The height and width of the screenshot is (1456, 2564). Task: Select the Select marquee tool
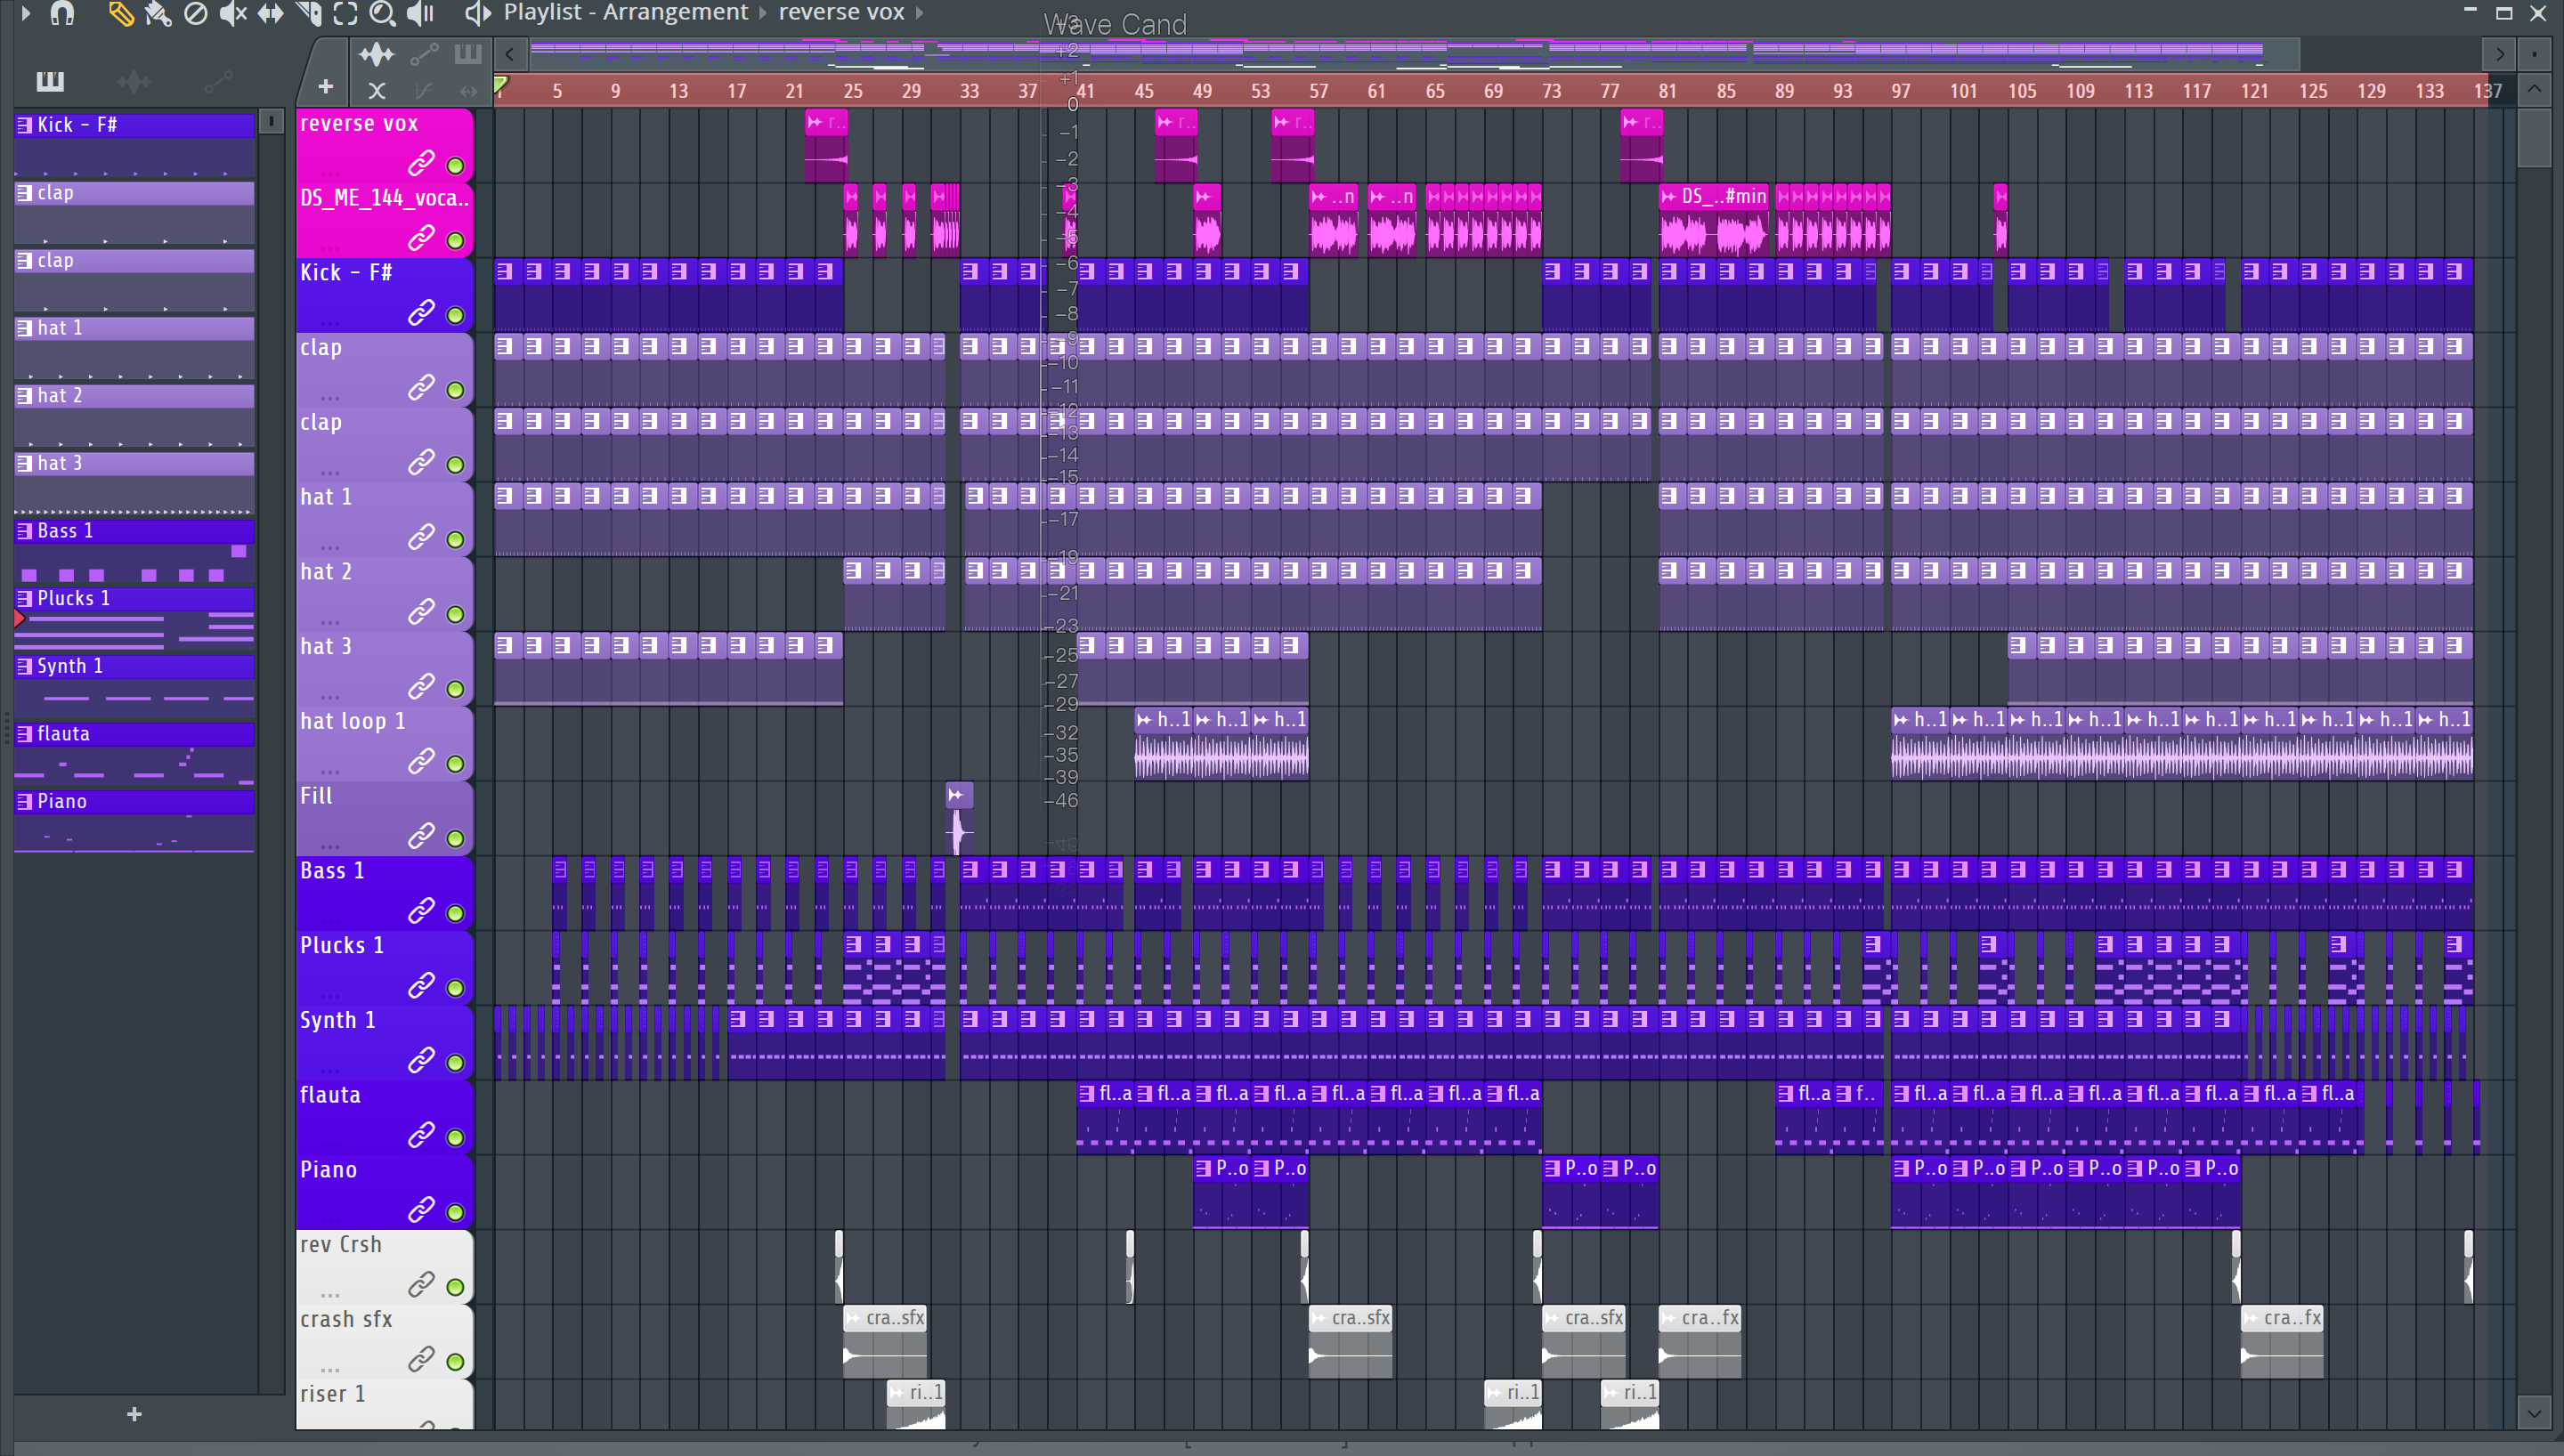pos(345,13)
